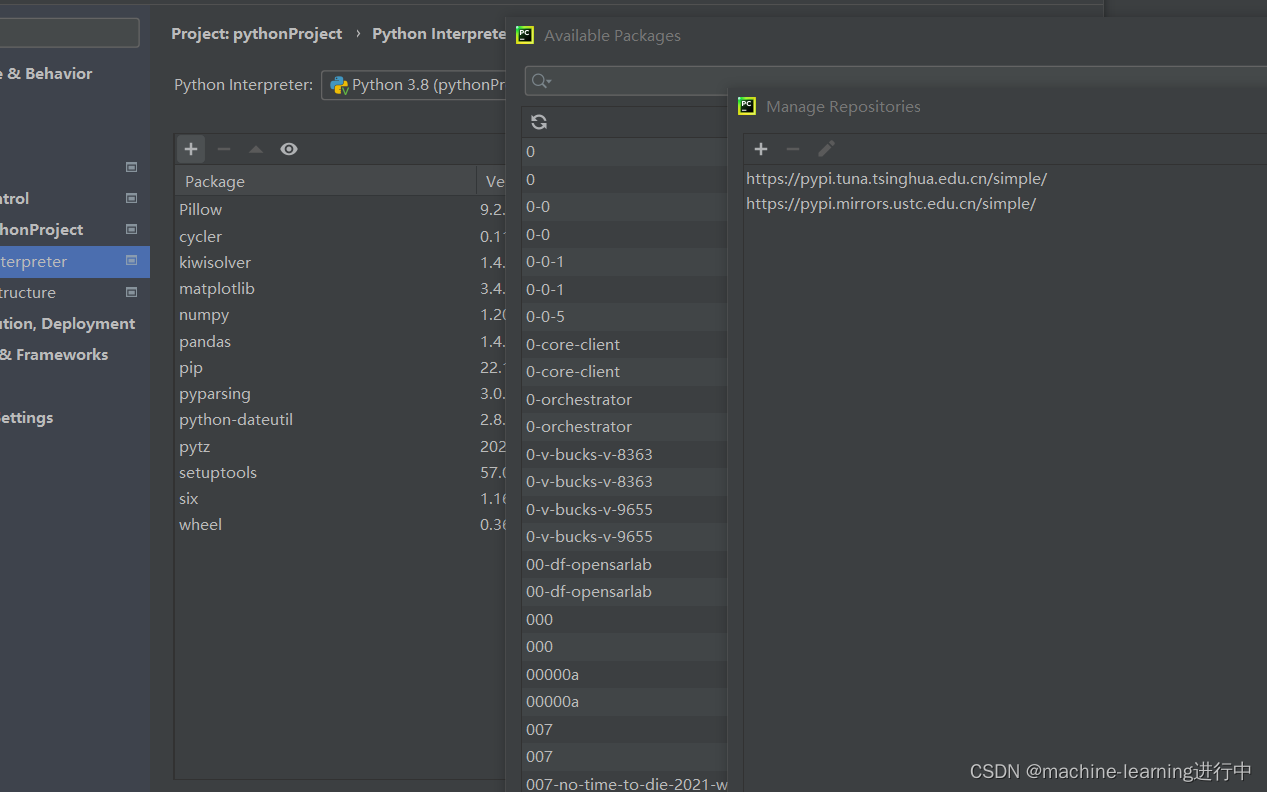This screenshot has width=1267, height=792.
Task: Click the settings search box at the top left
Action: coord(70,32)
